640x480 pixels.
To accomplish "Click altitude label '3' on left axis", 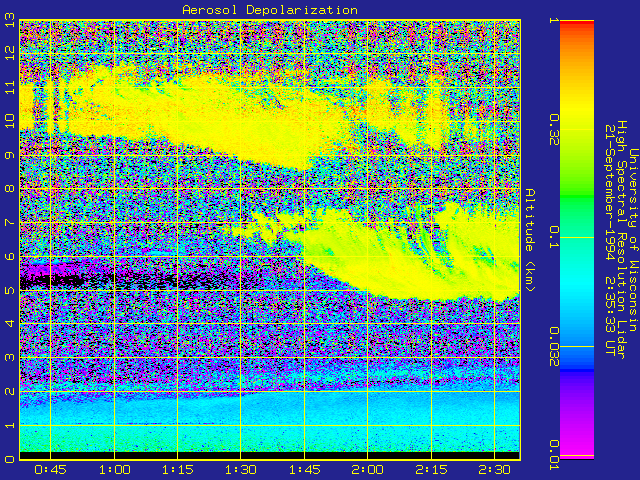I will coord(10,358).
